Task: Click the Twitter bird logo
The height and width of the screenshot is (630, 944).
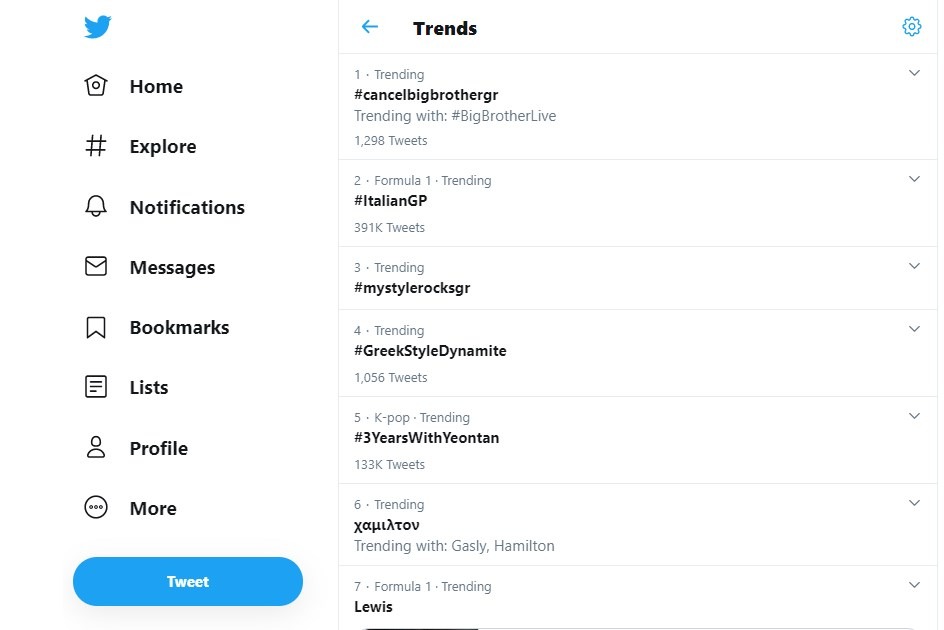Action: (x=97, y=27)
